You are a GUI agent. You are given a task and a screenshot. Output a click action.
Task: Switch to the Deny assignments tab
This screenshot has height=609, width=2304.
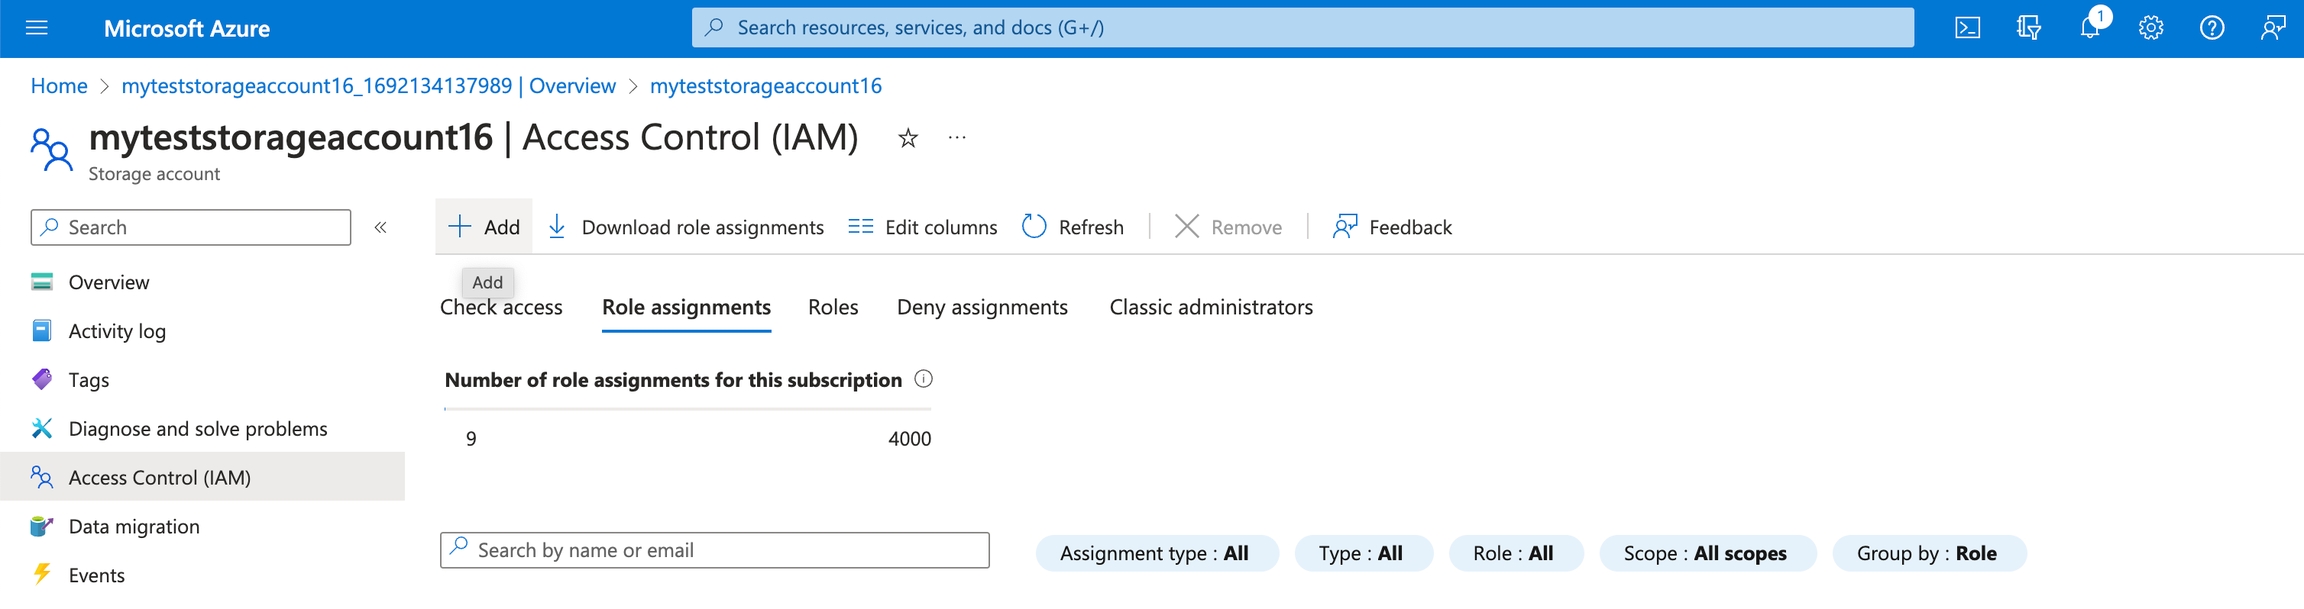click(x=982, y=308)
